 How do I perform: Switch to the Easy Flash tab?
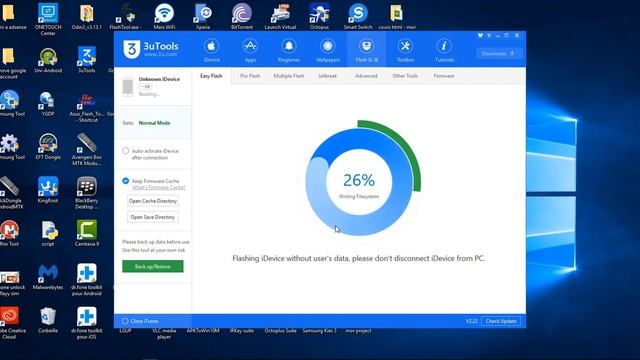pyautogui.click(x=211, y=76)
